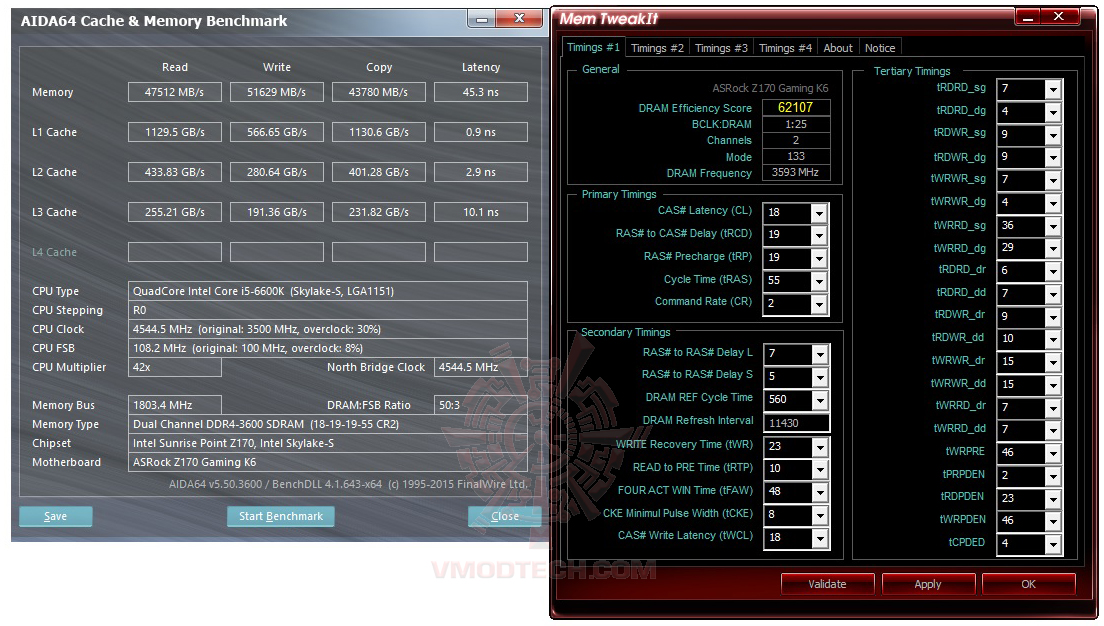The image size is (1104, 626).
Task: Click Memory Copy value 43780 MB/s
Action: click(379, 92)
